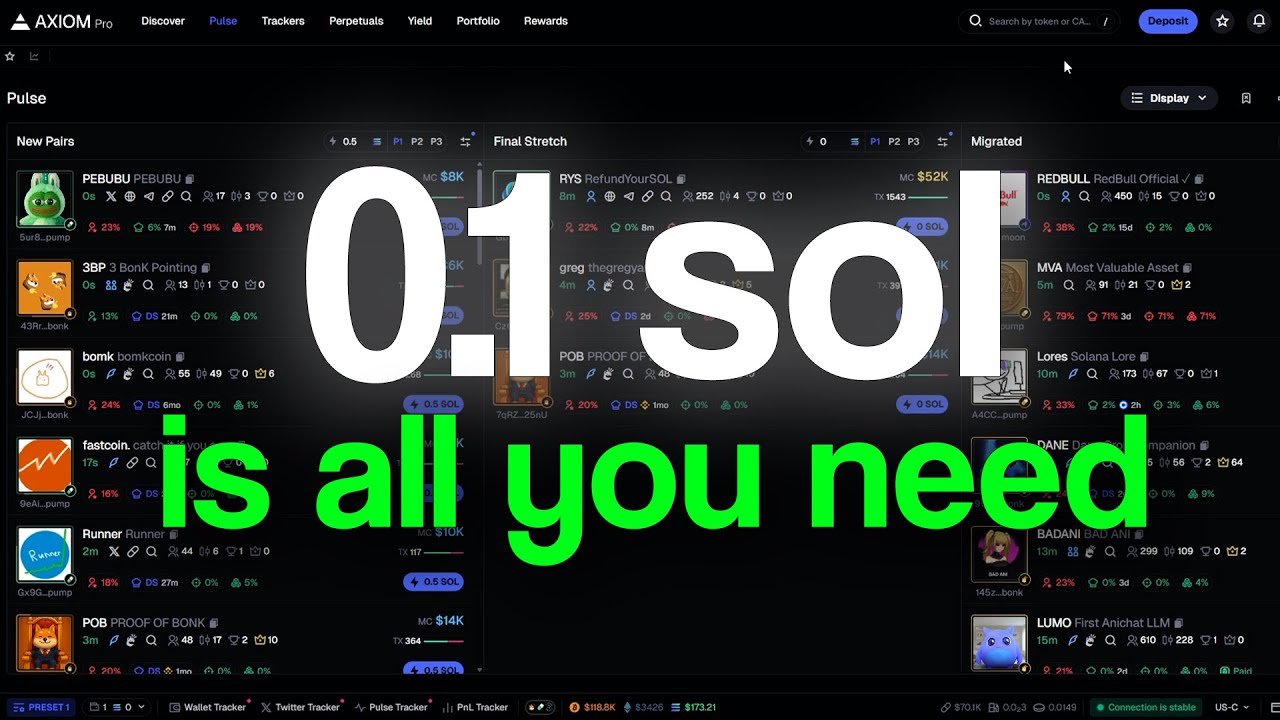This screenshot has width=1280, height=720.
Task: Click the chart icon under the Axiom logo
Action: coord(34,56)
